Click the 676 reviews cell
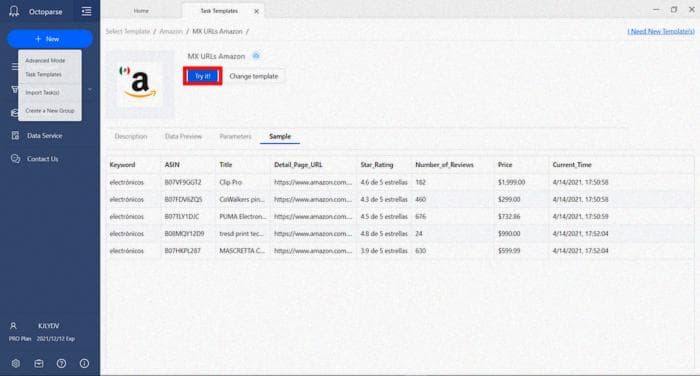Viewport: 700px width, 376px height. click(x=421, y=217)
